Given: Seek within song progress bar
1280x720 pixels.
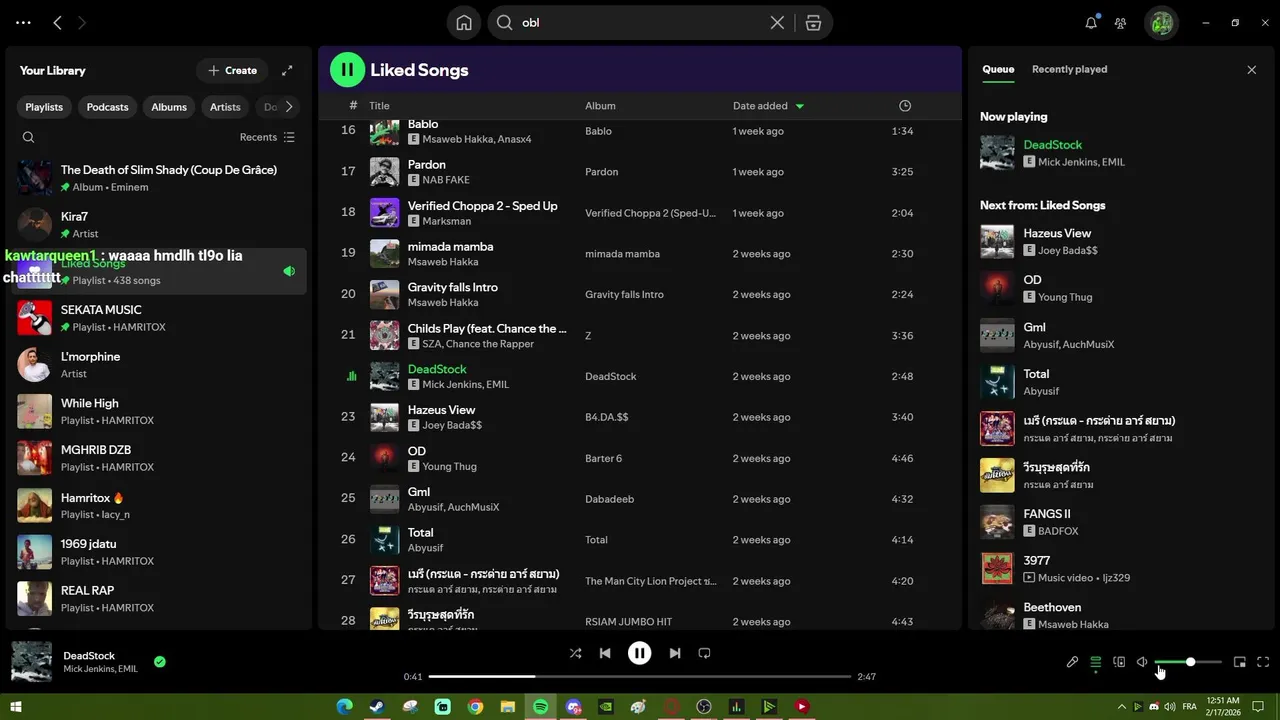Looking at the screenshot, I should (x=640, y=677).
